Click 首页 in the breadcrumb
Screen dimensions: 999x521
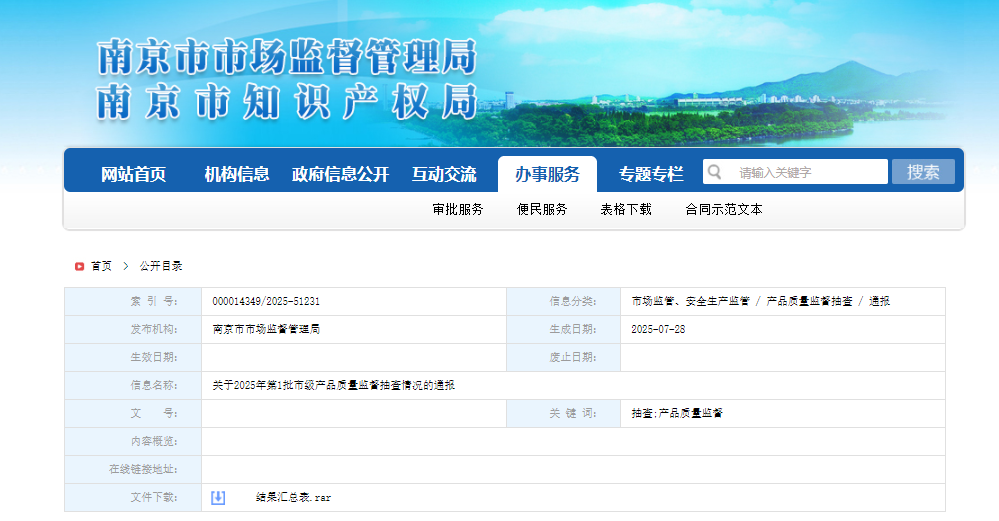[x=101, y=266]
